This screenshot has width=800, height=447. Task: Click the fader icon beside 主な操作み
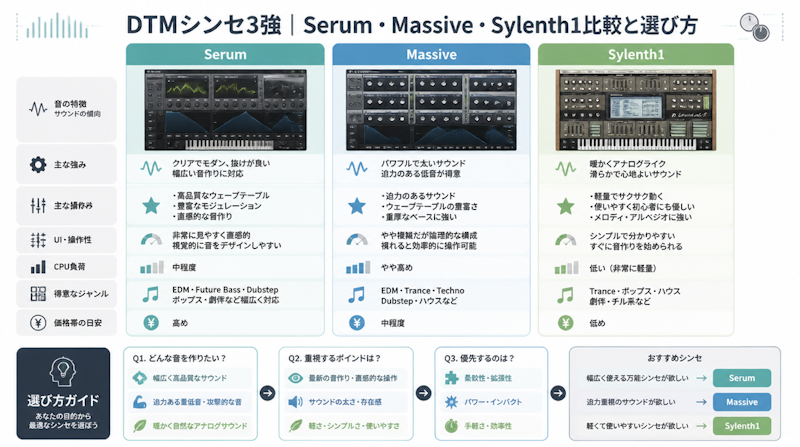(38, 205)
